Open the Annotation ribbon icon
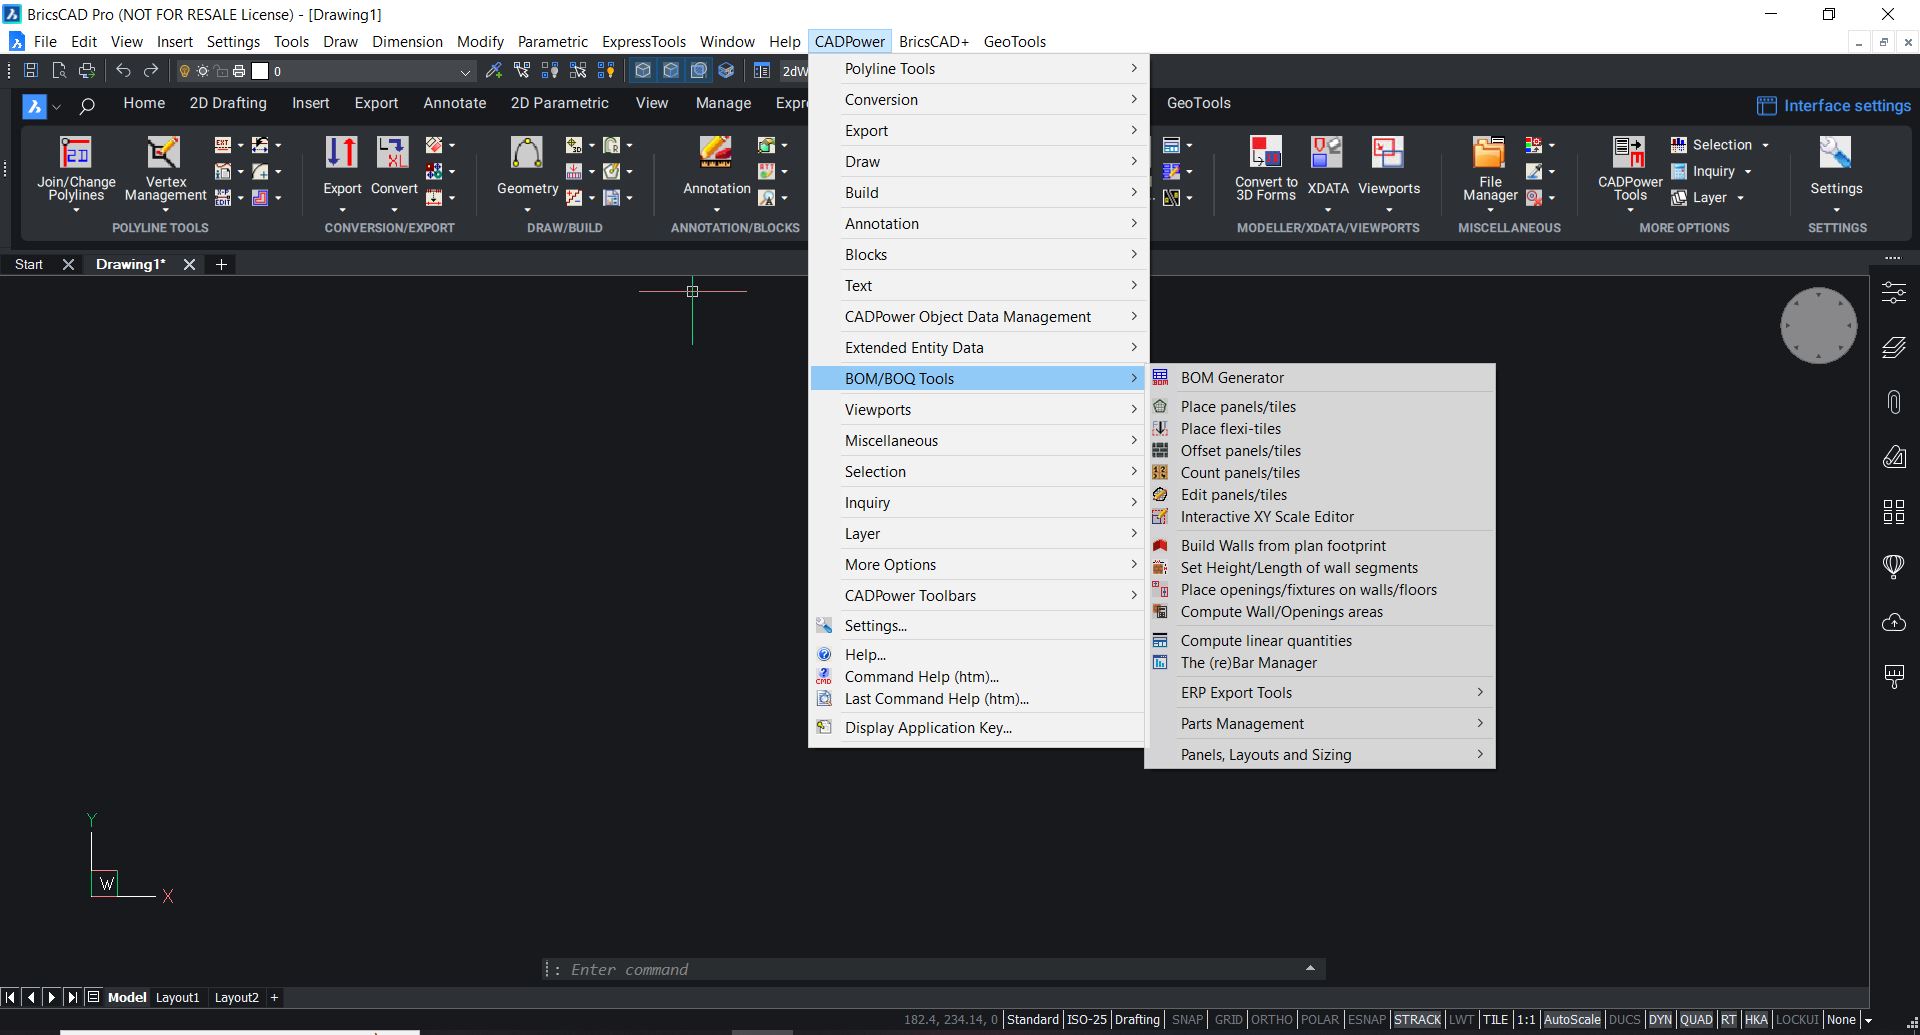1920x1035 pixels. (x=716, y=153)
